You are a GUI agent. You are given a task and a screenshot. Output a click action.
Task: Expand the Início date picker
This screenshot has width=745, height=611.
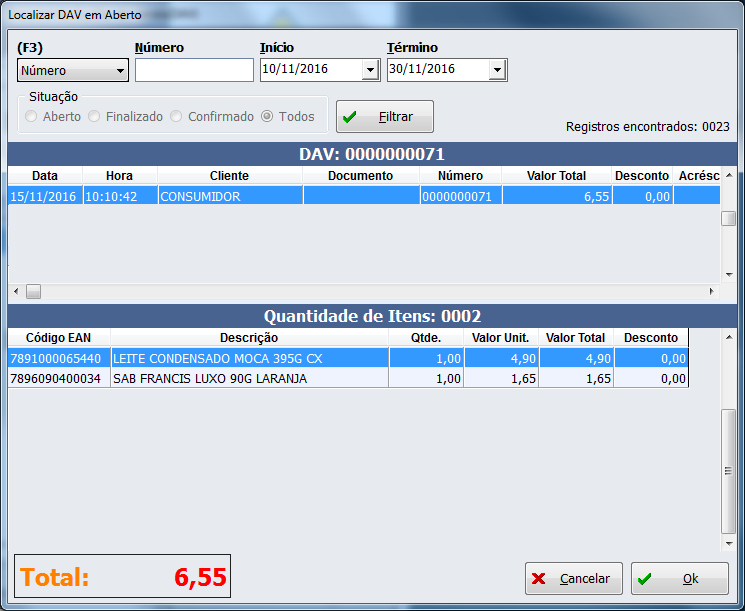(x=370, y=70)
